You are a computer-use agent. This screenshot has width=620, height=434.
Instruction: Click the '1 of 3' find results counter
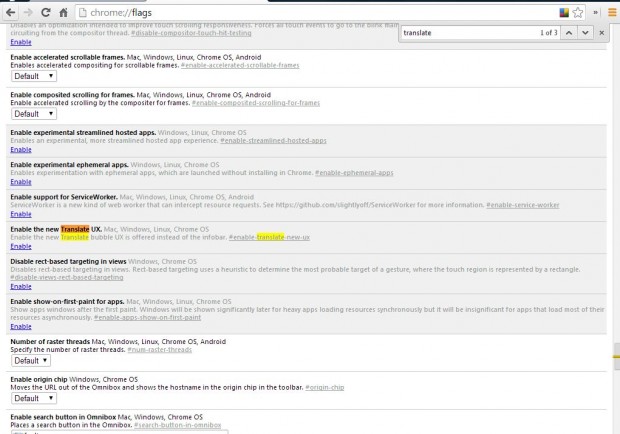pyautogui.click(x=548, y=33)
